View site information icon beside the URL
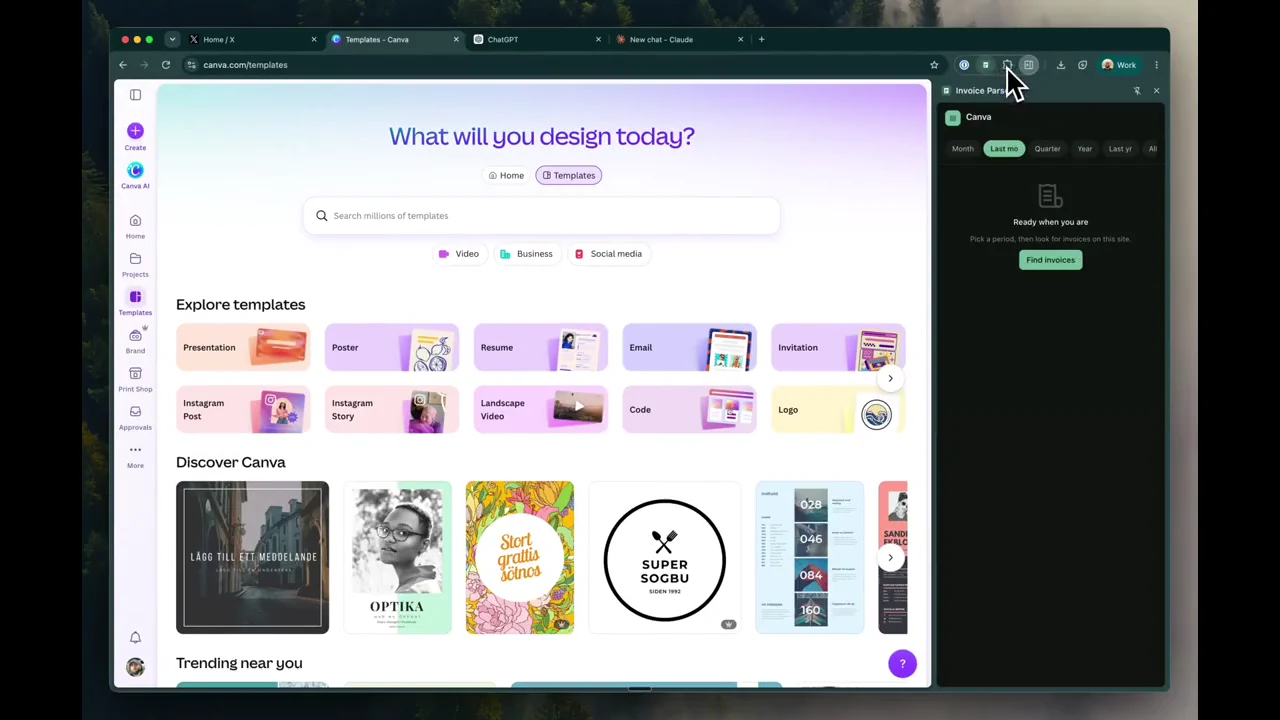This screenshot has width=1280, height=720. [x=191, y=65]
